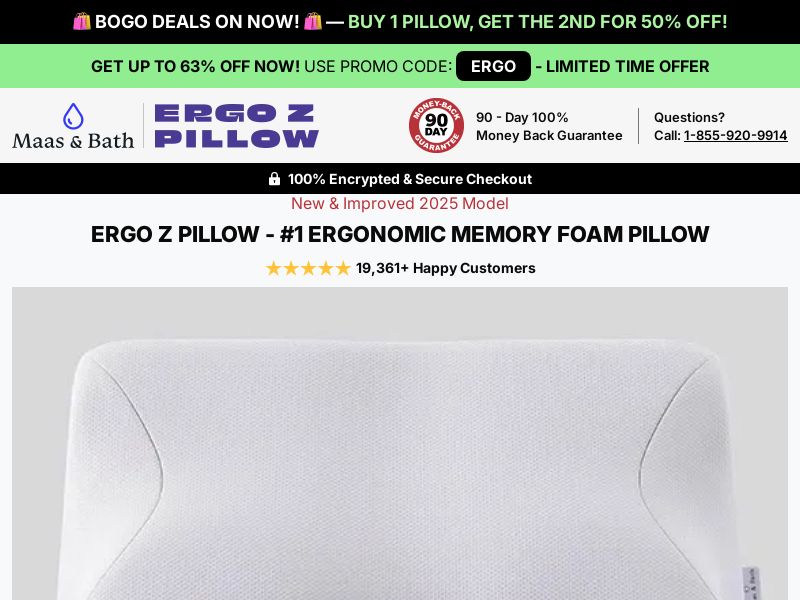Click the 90 Day money-back guarantee badge
This screenshot has width=800, height=600.
[x=436, y=126]
